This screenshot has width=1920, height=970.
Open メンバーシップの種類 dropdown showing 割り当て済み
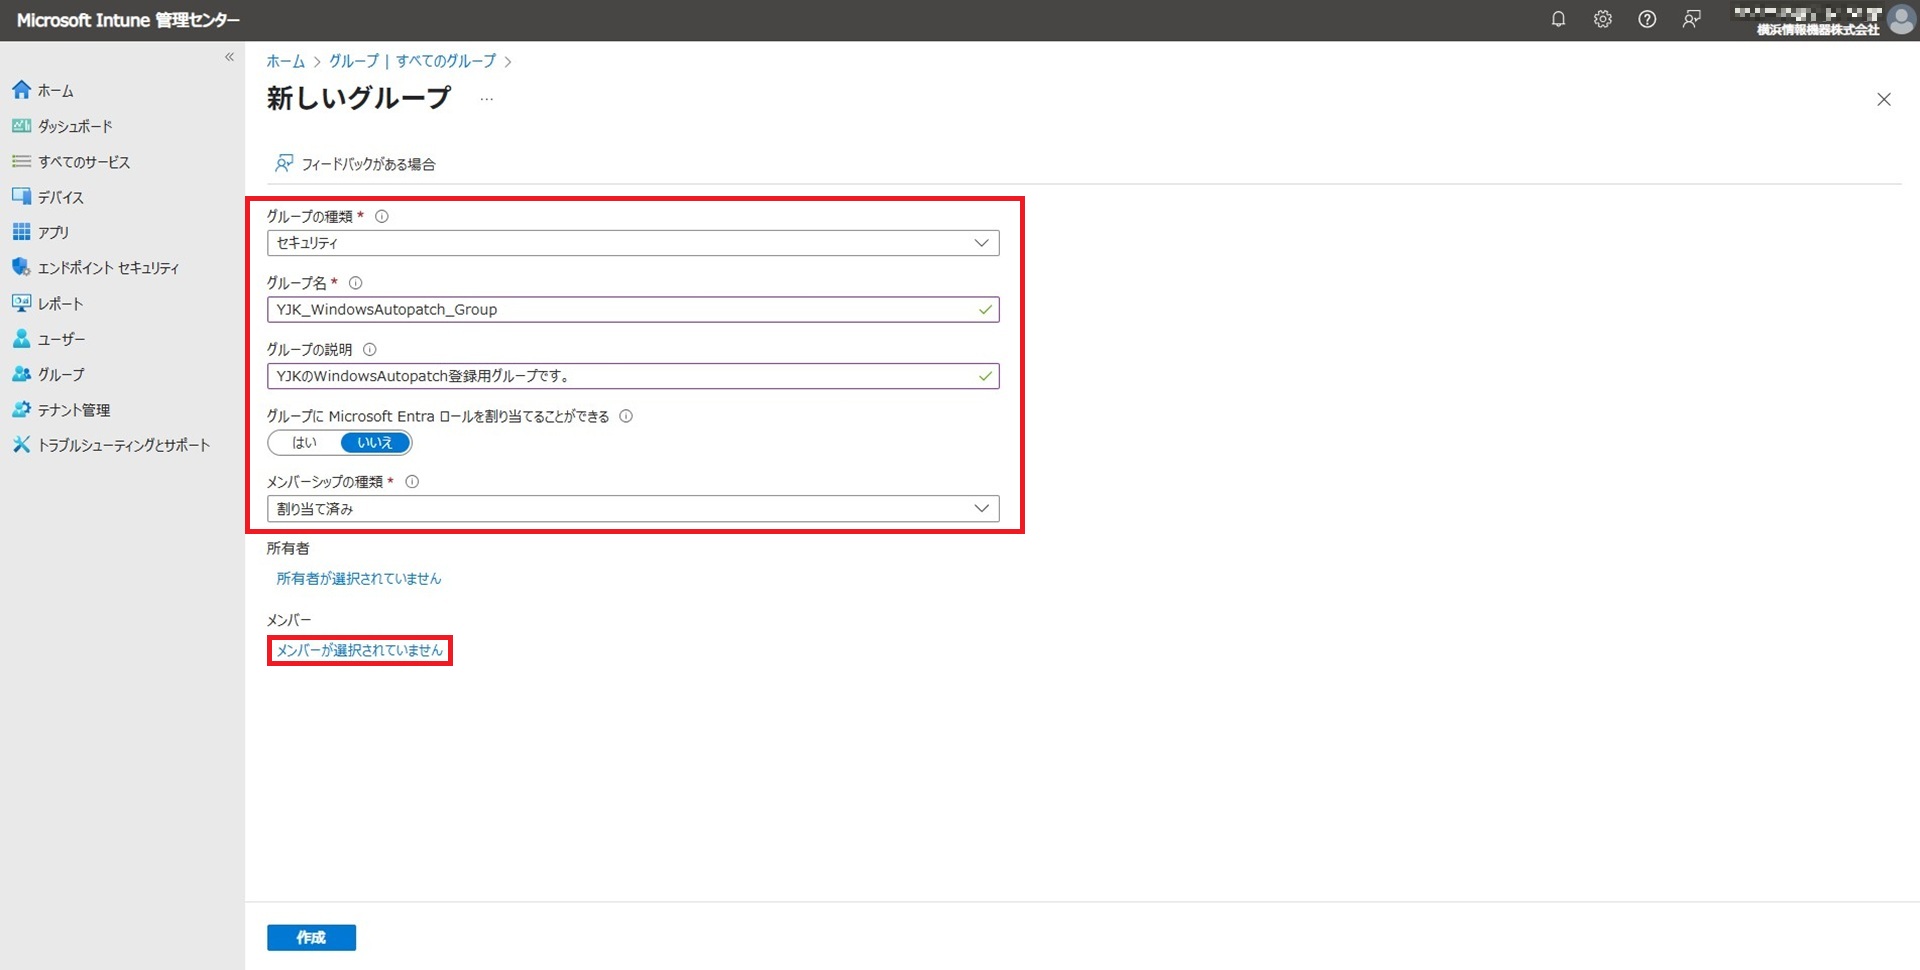pos(633,509)
